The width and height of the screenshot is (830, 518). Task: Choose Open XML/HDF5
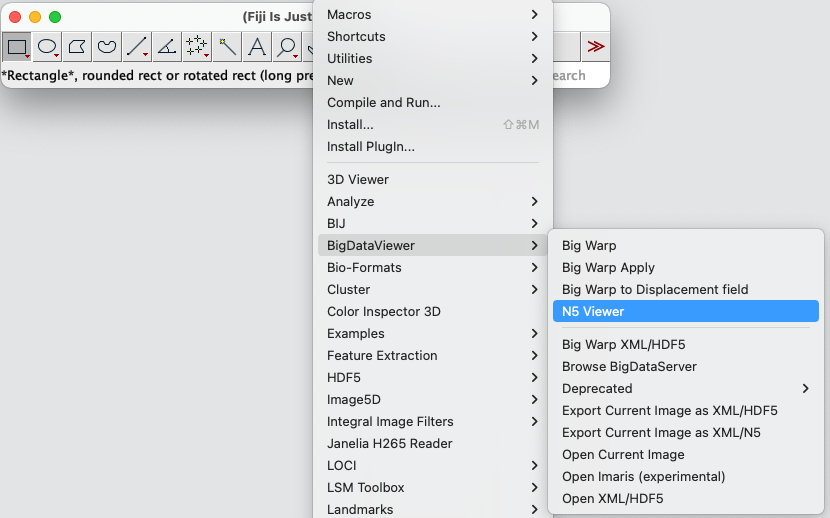pos(685,498)
